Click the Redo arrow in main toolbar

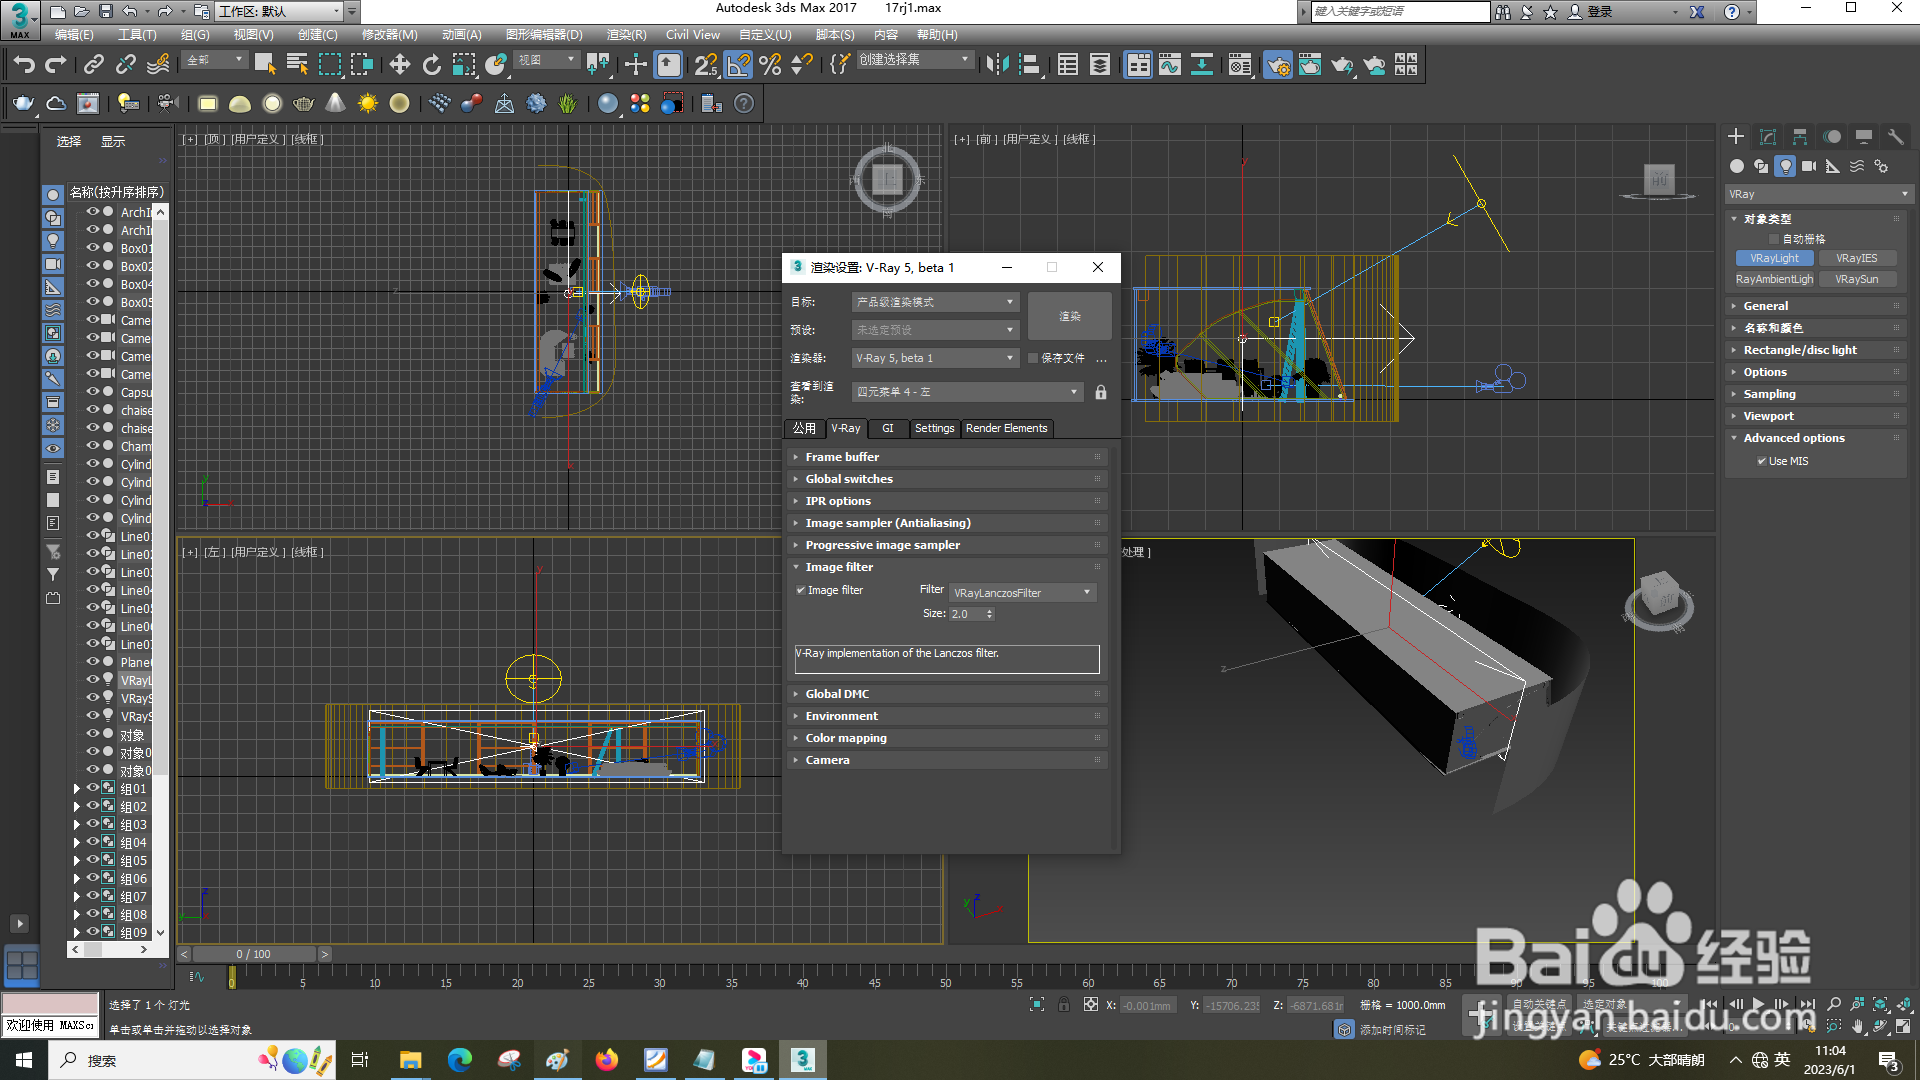tap(56, 65)
